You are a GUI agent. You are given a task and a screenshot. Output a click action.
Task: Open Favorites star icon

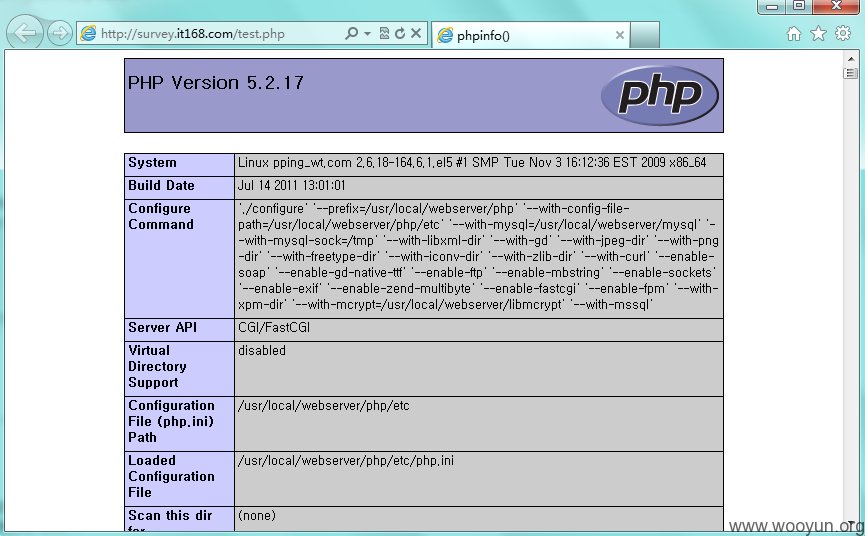[818, 34]
